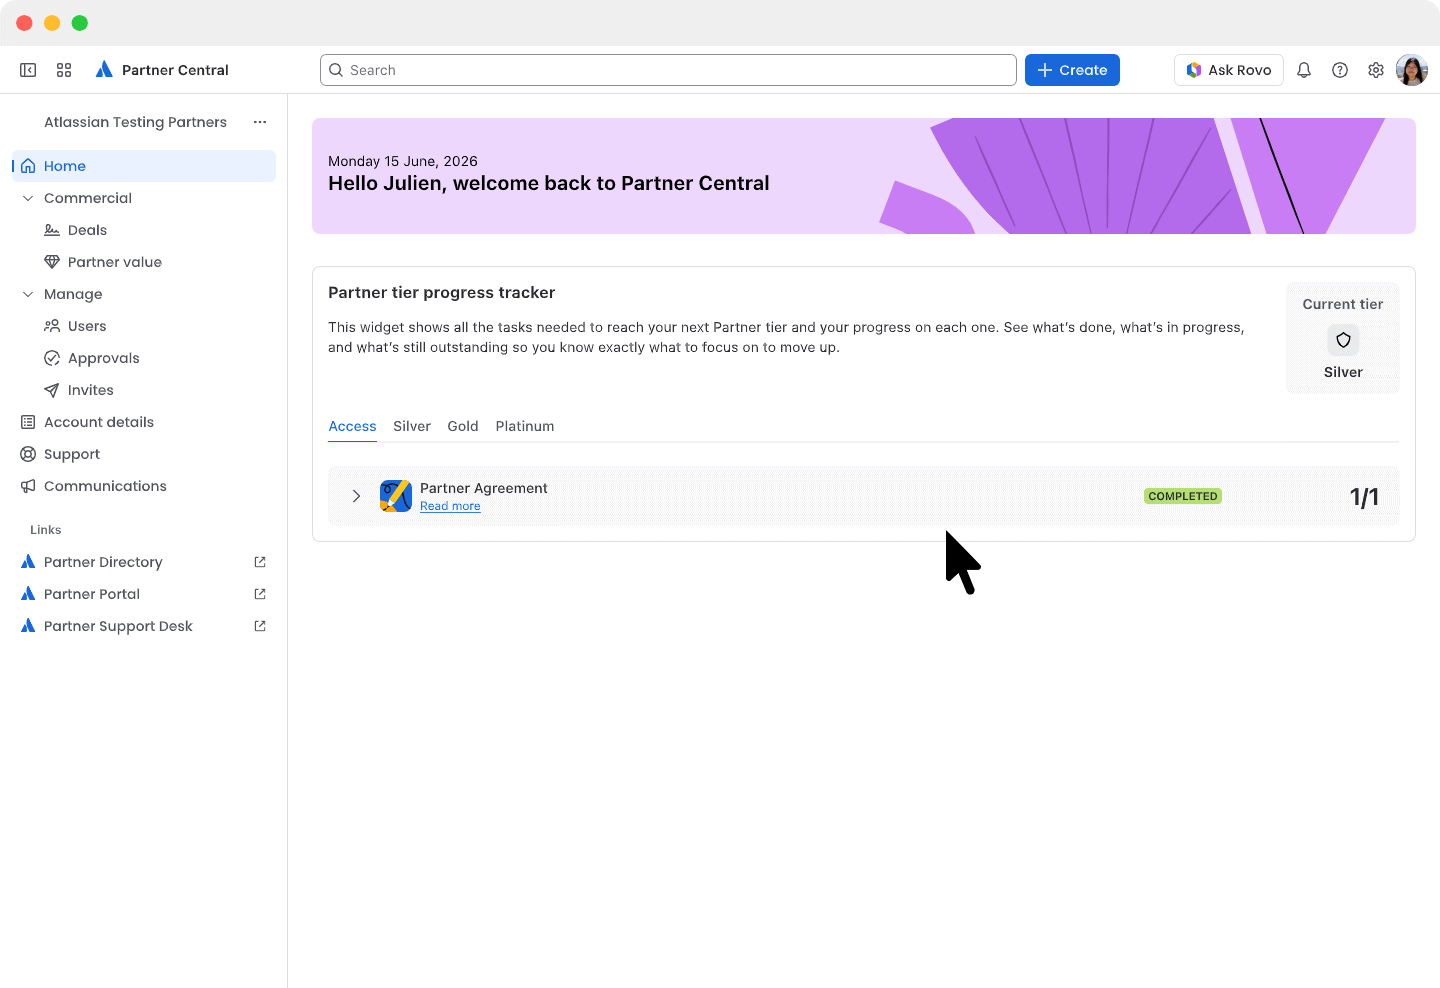Switch to the Platinum tab

[525, 427]
